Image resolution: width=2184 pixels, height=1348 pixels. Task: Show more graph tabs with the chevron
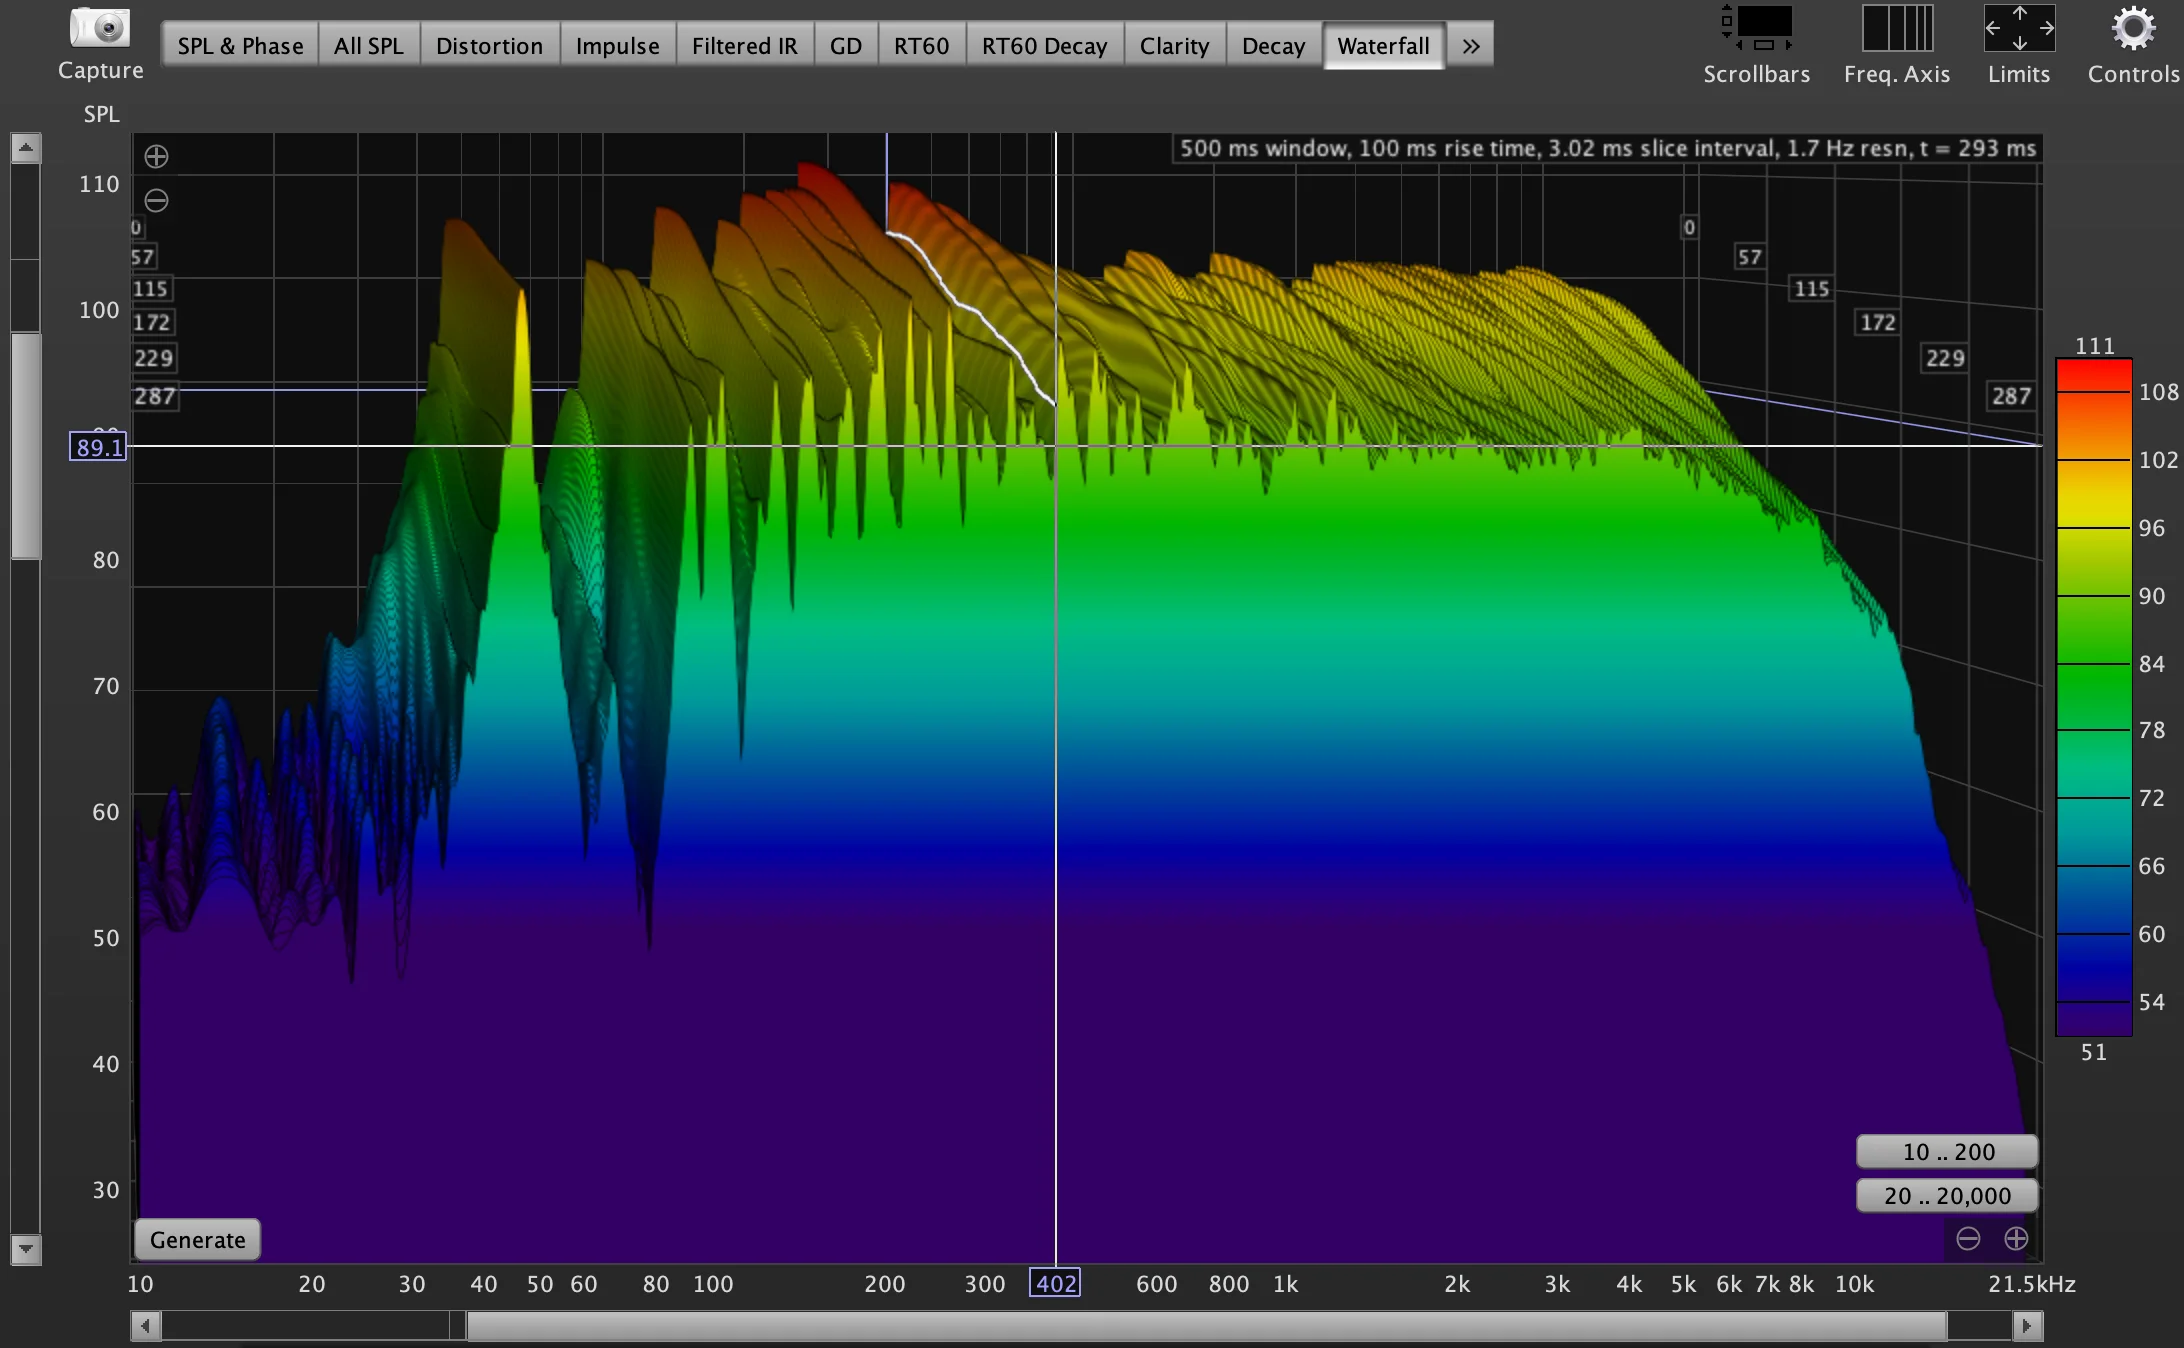(x=1470, y=46)
